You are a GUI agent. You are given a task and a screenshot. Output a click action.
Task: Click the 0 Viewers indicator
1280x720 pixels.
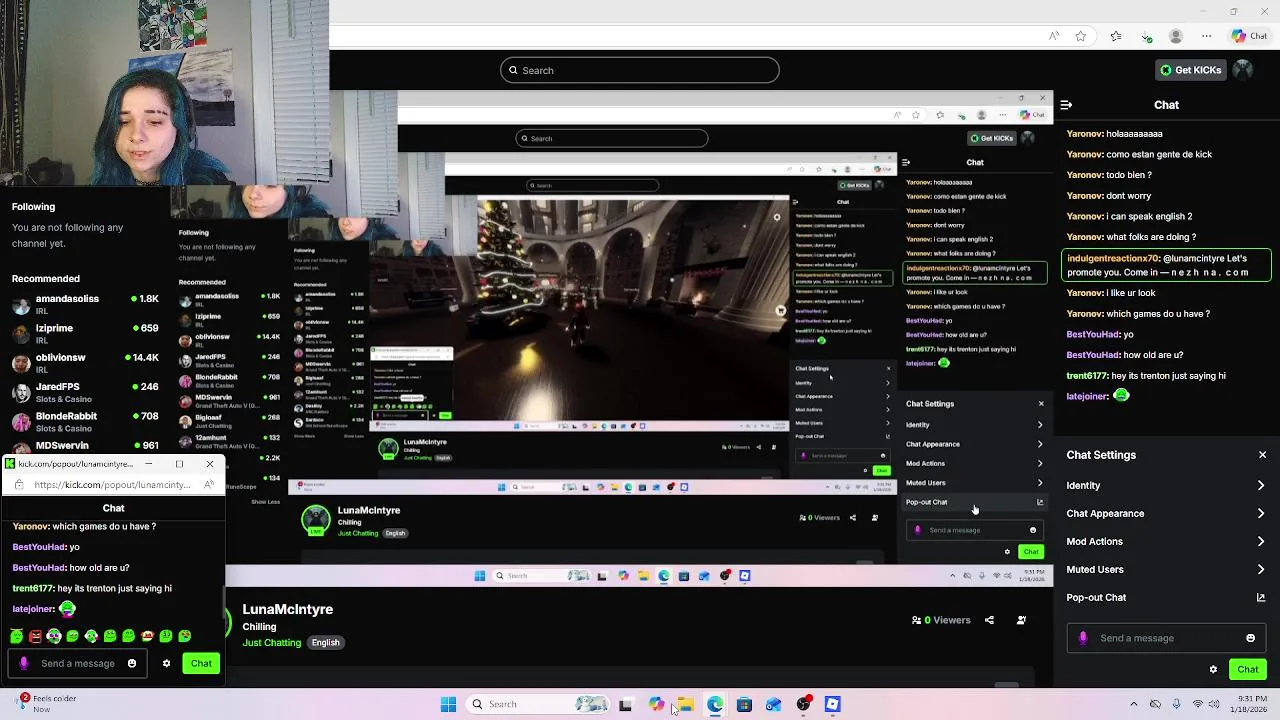pyautogui.click(x=941, y=620)
